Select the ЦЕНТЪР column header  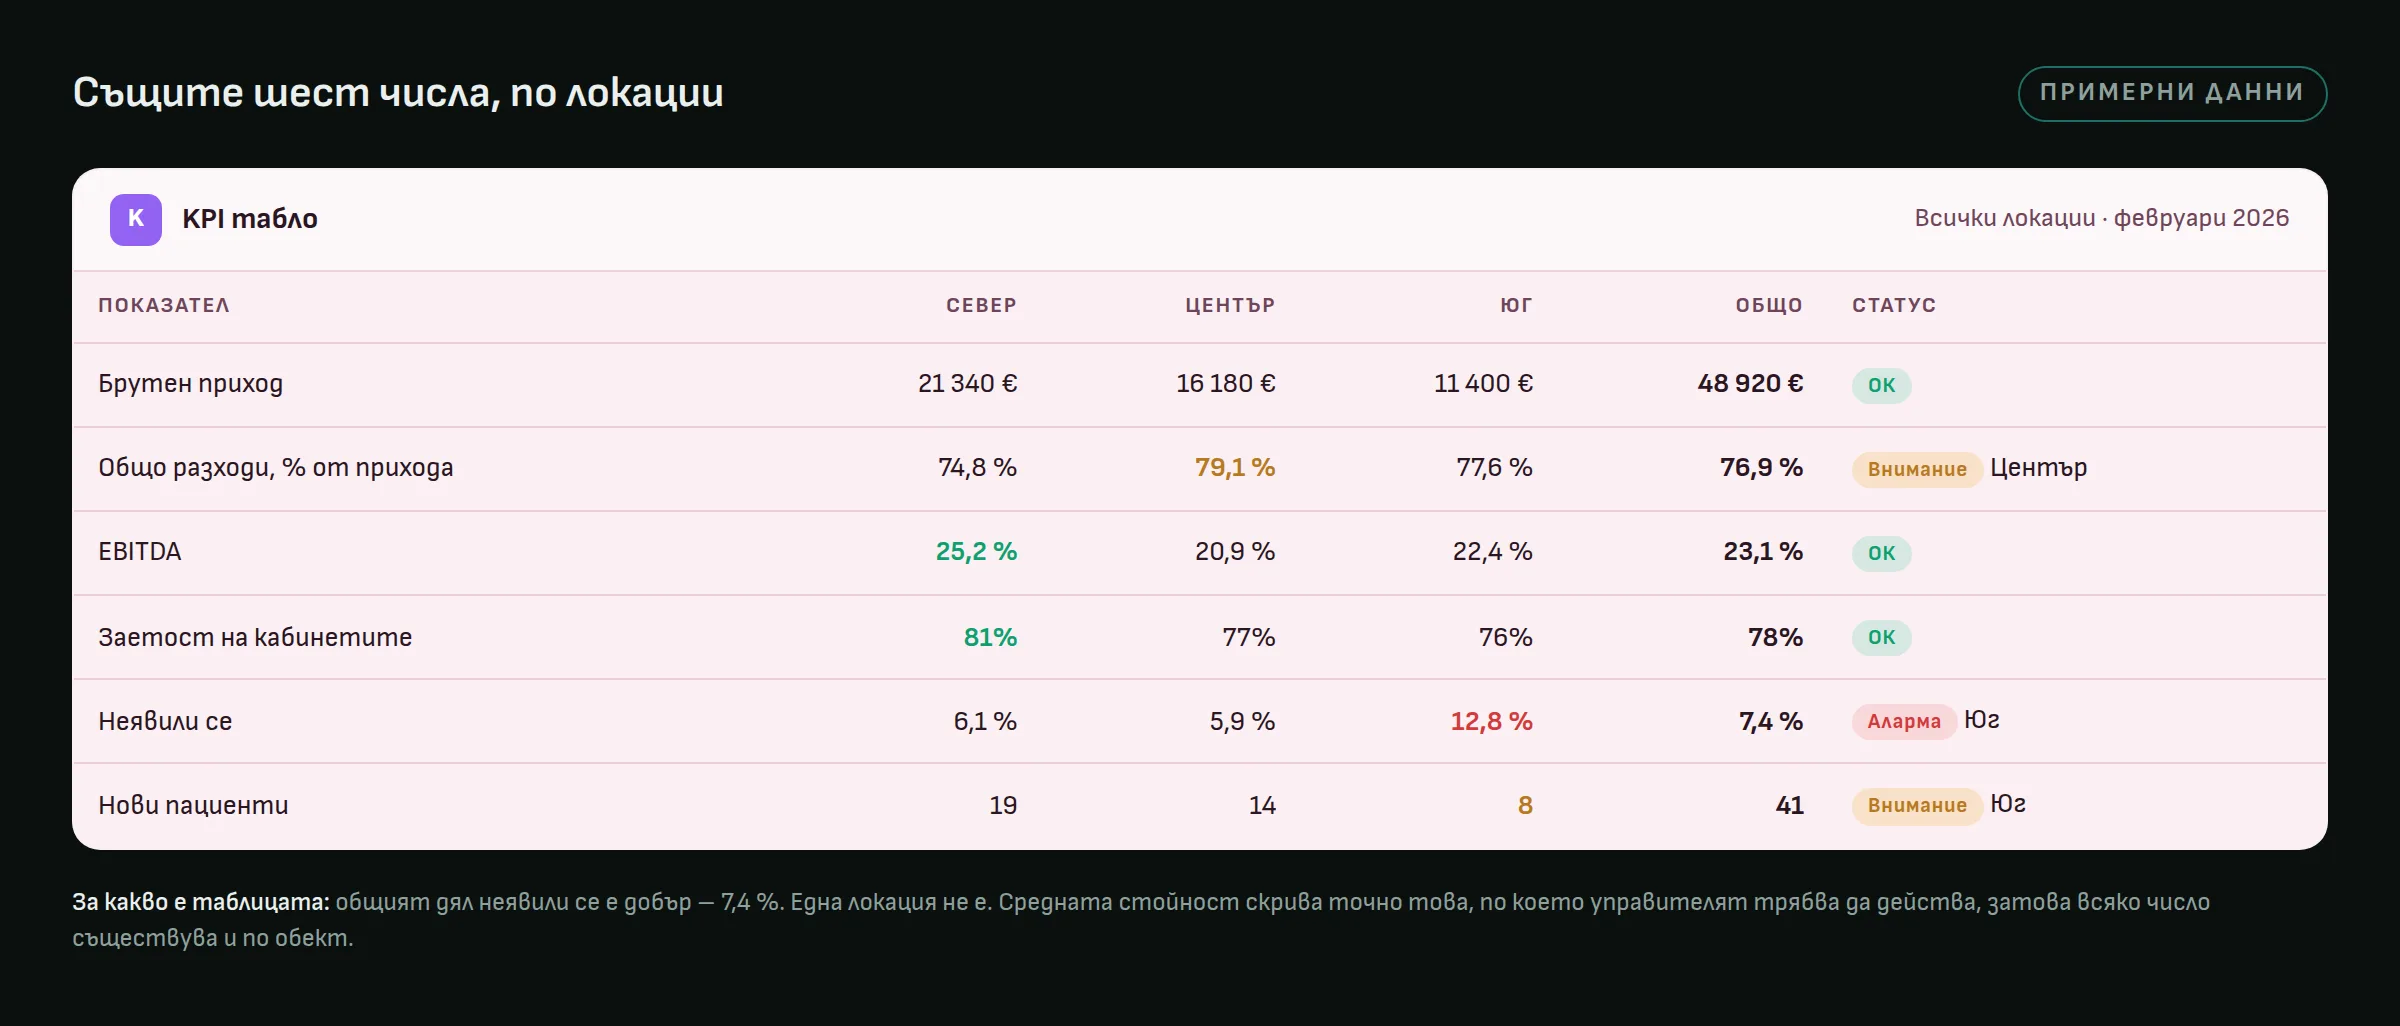(1230, 305)
